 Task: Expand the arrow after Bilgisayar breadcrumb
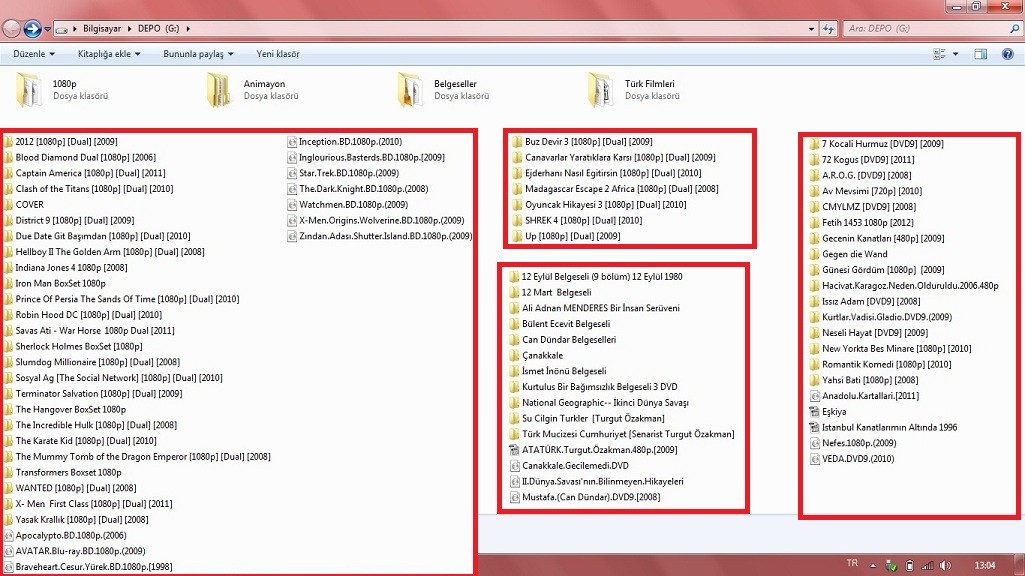pyautogui.click(x=129, y=29)
